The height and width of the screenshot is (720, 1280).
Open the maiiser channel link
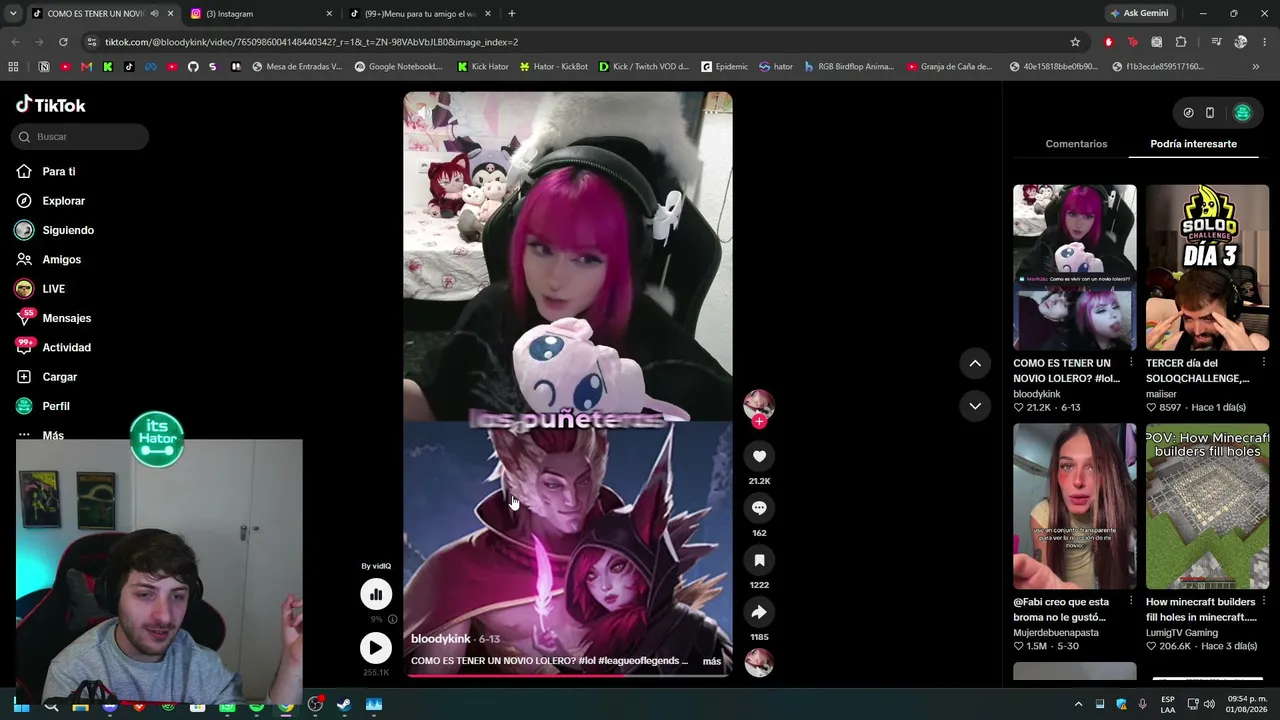[x=1163, y=394]
